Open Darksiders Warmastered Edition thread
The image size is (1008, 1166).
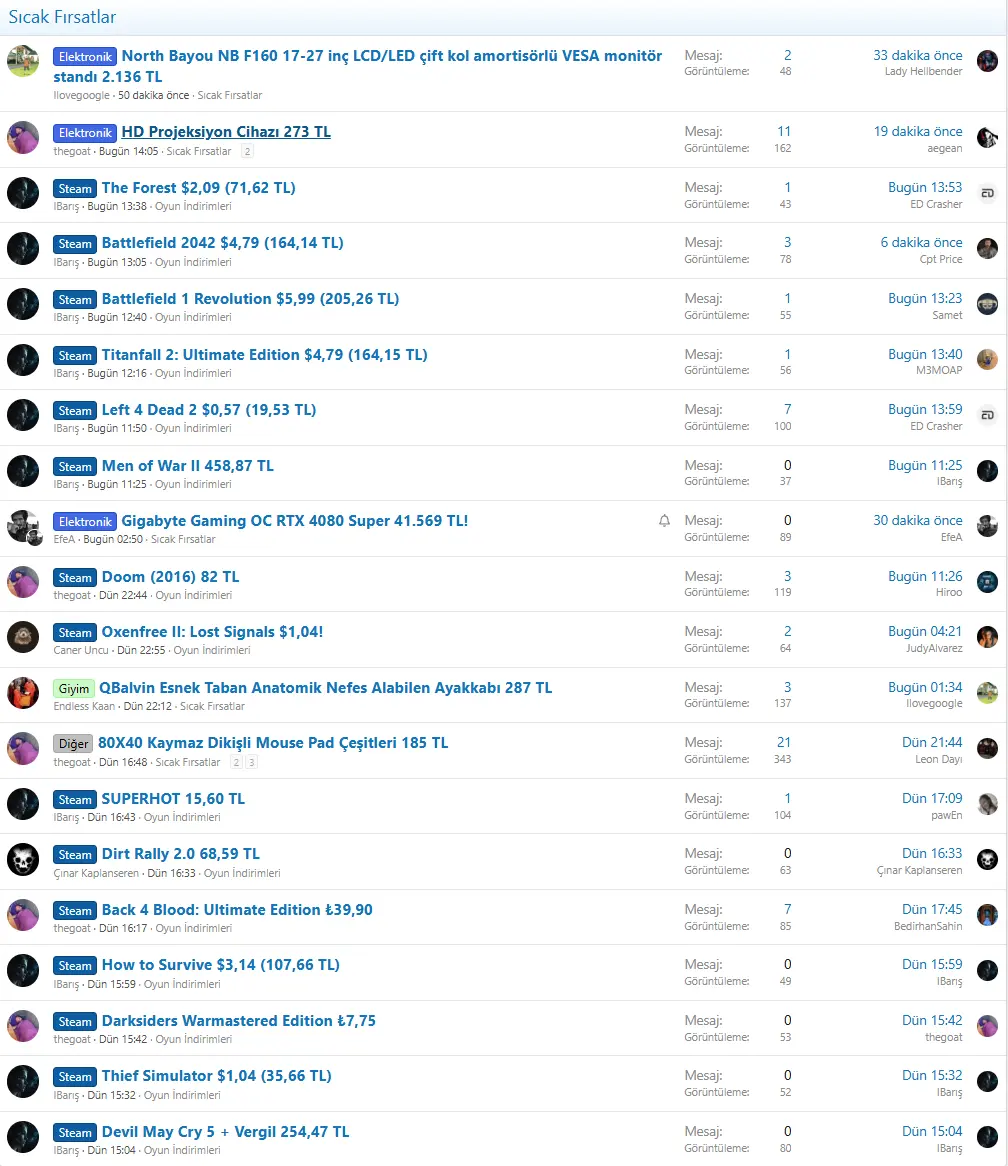[x=239, y=1020]
